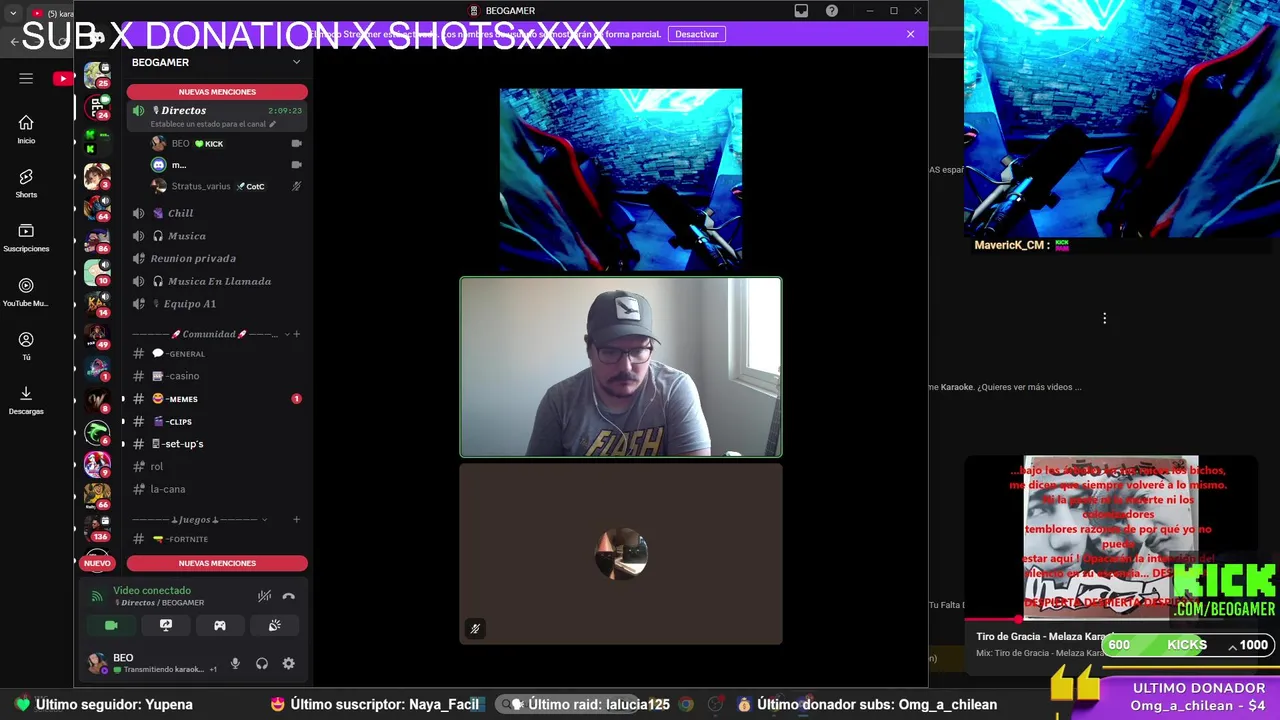The width and height of the screenshot is (1280, 720).
Task: Open the la-cana text channel
Action: tap(217, 489)
